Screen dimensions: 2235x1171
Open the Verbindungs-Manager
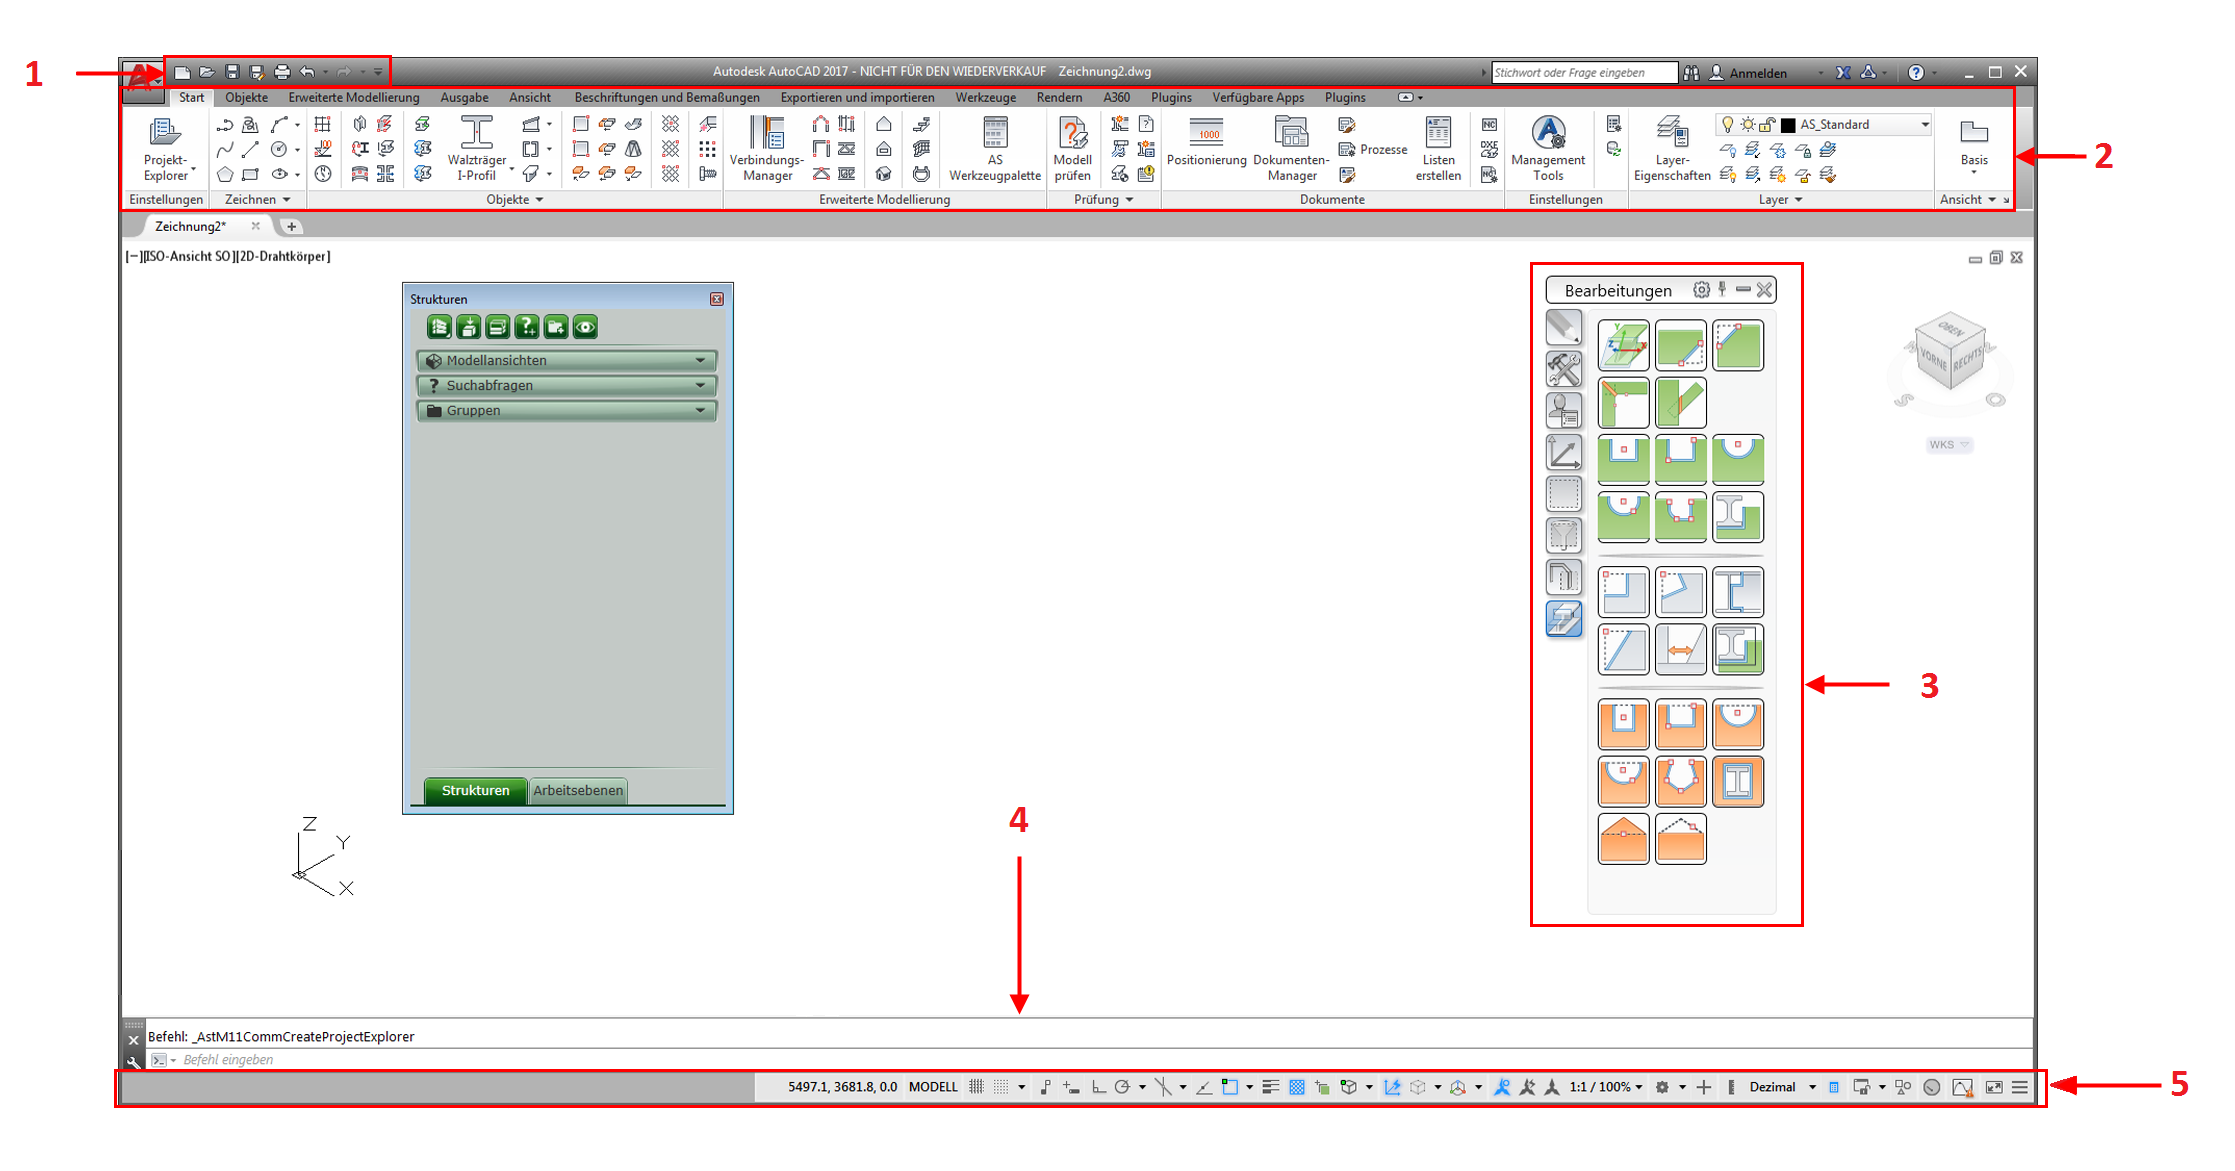tap(767, 133)
